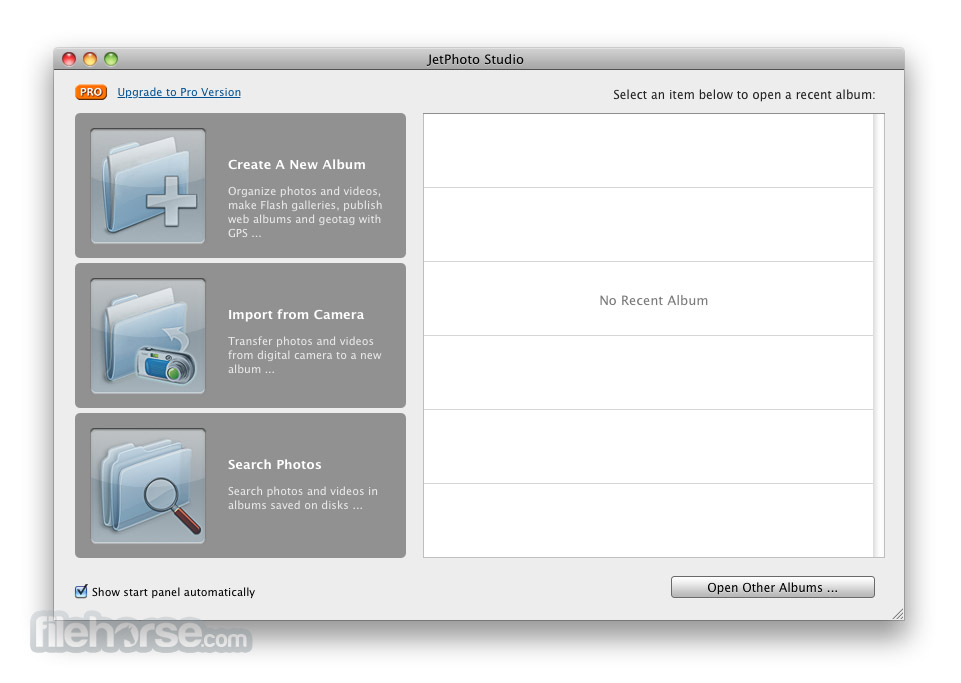Click the Search photos and videos in albums description
The height and width of the screenshot is (683, 961).
tap(303, 498)
